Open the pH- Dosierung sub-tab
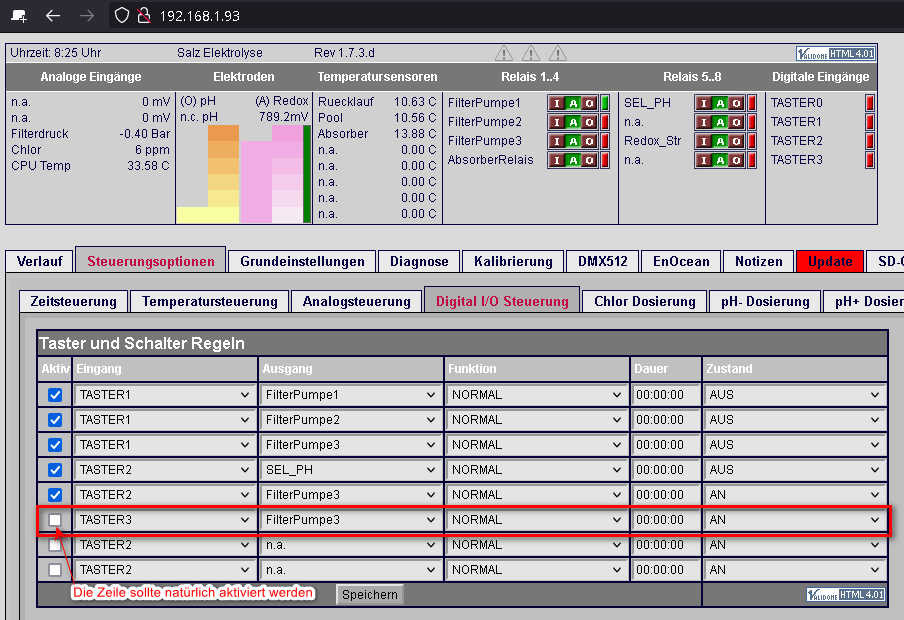This screenshot has height=620, width=904. (765, 302)
